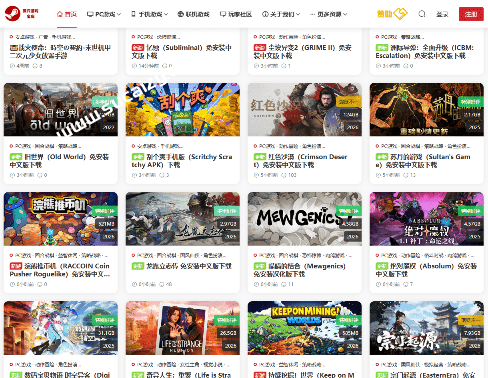Open the Life is Strange cover image

[183, 328]
